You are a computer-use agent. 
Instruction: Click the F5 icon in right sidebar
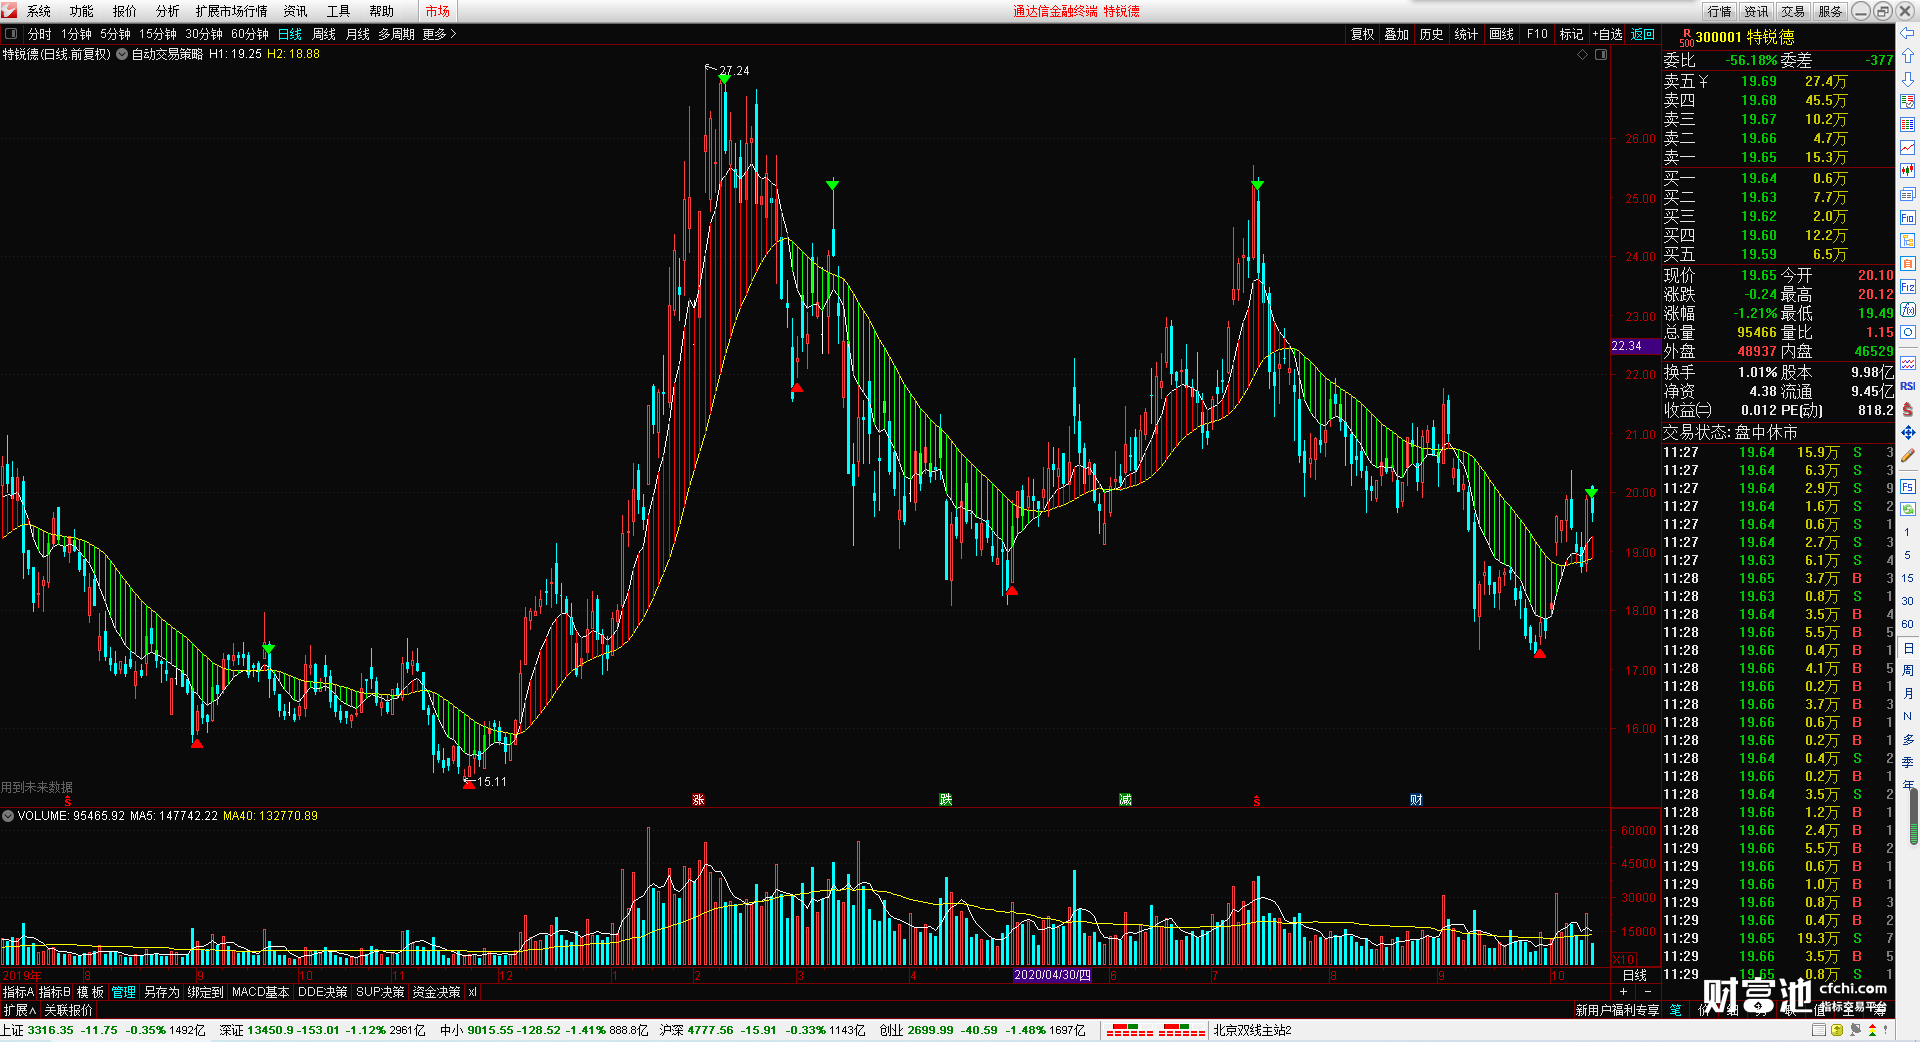click(1907, 486)
